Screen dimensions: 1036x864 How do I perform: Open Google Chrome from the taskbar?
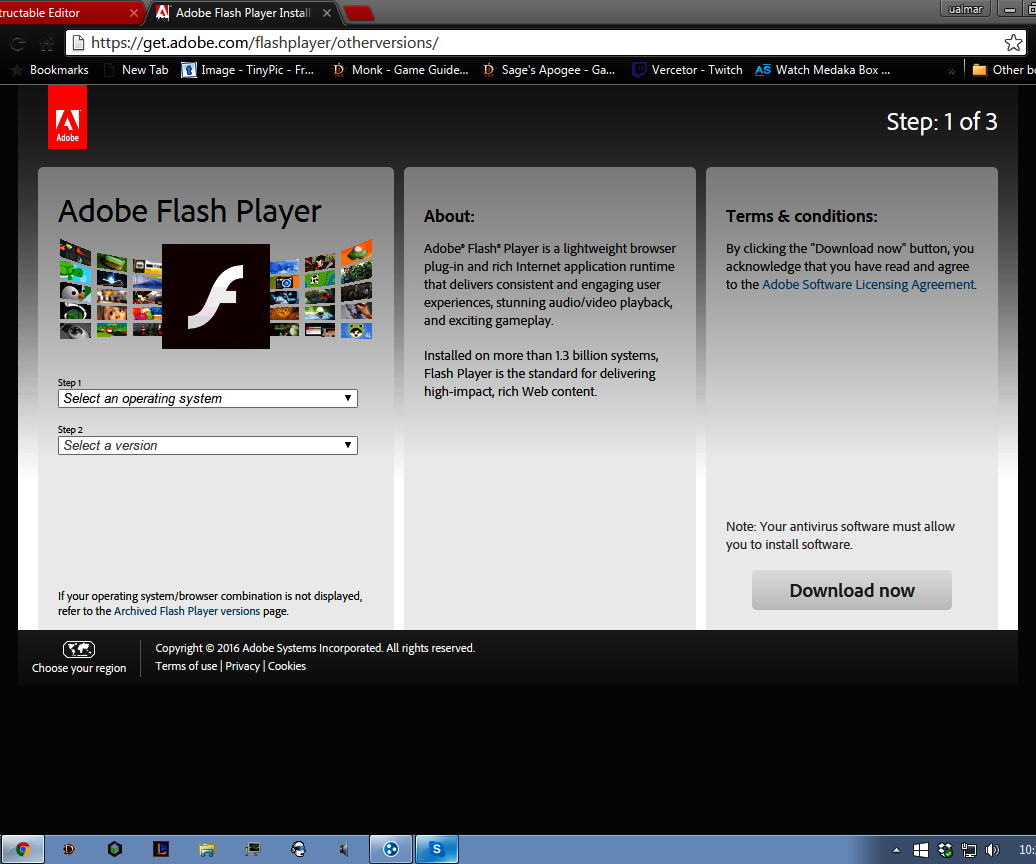pos(22,848)
